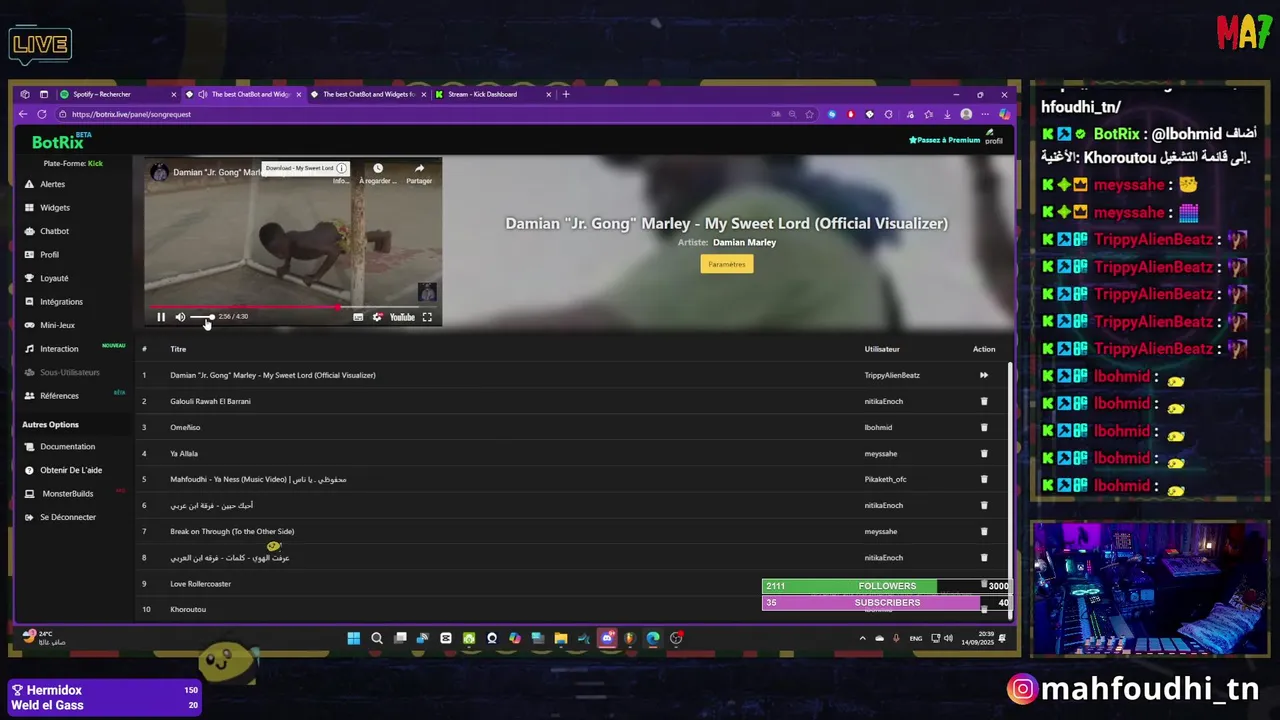The width and height of the screenshot is (1280, 720).
Task: Close the Spotify – Rechercher tab
Action: pyautogui.click(x=174, y=94)
